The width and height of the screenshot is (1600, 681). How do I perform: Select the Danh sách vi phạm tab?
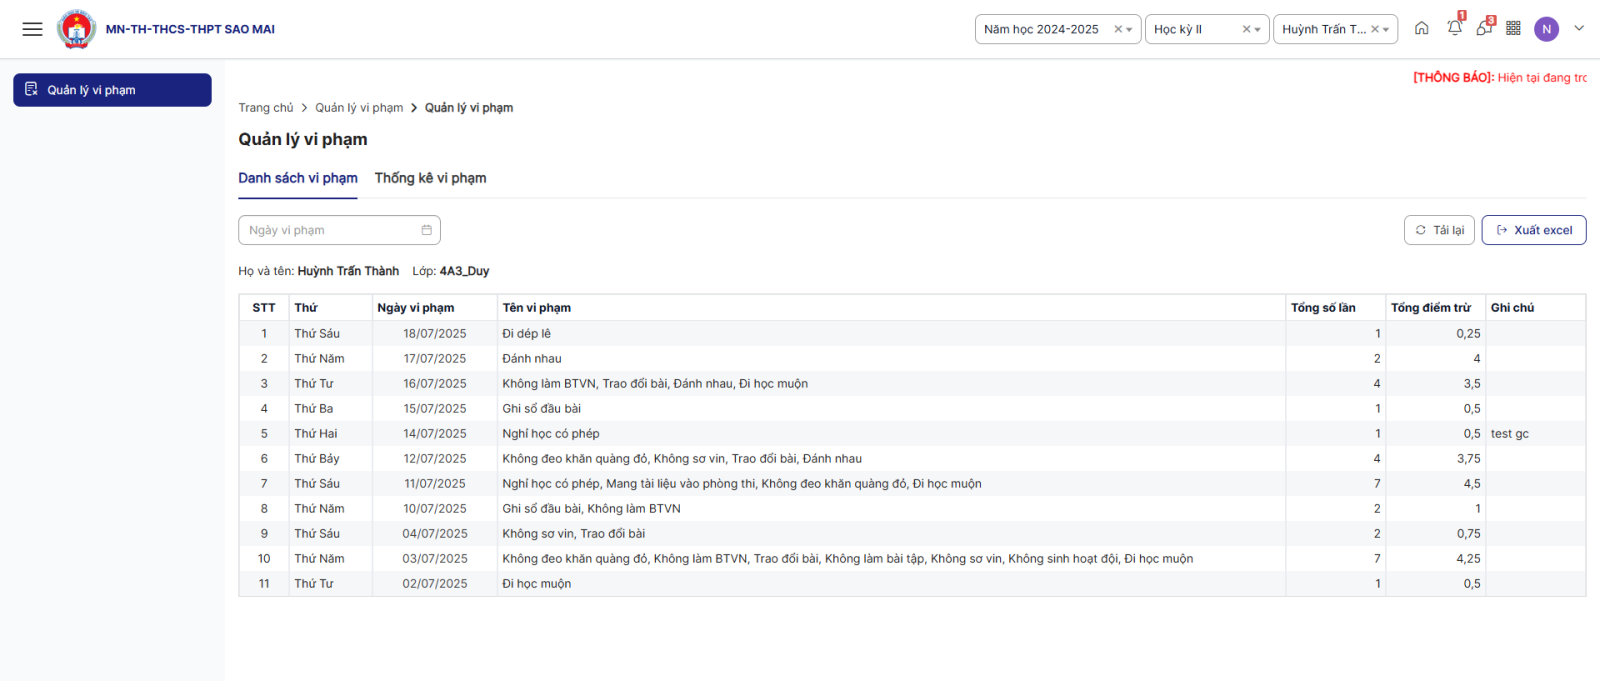click(297, 178)
